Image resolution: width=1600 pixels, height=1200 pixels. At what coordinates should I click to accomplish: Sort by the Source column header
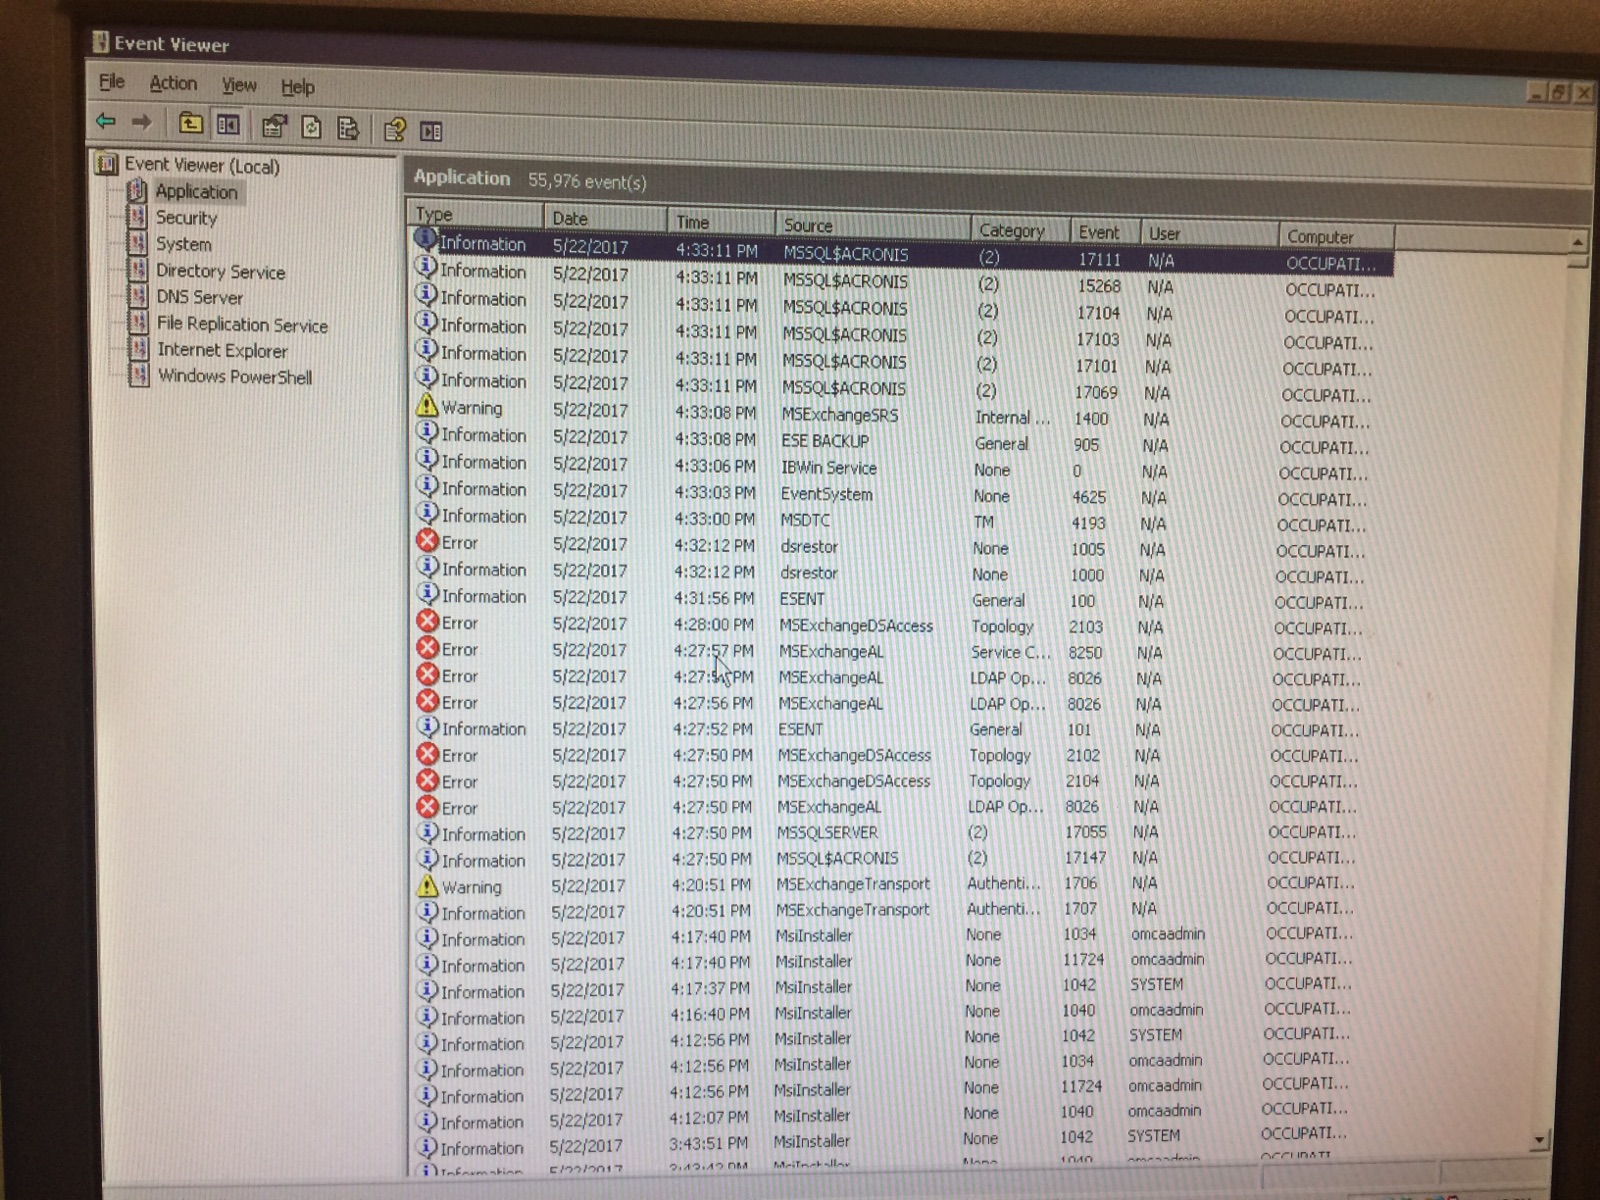[872, 226]
